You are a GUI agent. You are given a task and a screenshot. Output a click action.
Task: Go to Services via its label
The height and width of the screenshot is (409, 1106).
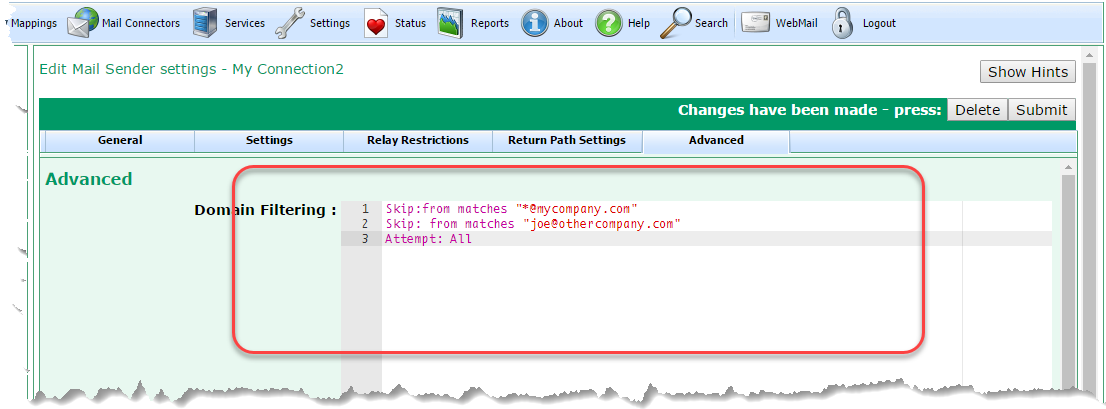pos(245,23)
